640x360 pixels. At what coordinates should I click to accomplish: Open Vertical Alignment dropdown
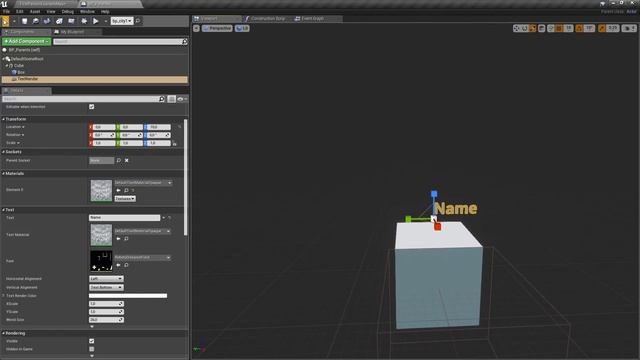click(x=106, y=287)
